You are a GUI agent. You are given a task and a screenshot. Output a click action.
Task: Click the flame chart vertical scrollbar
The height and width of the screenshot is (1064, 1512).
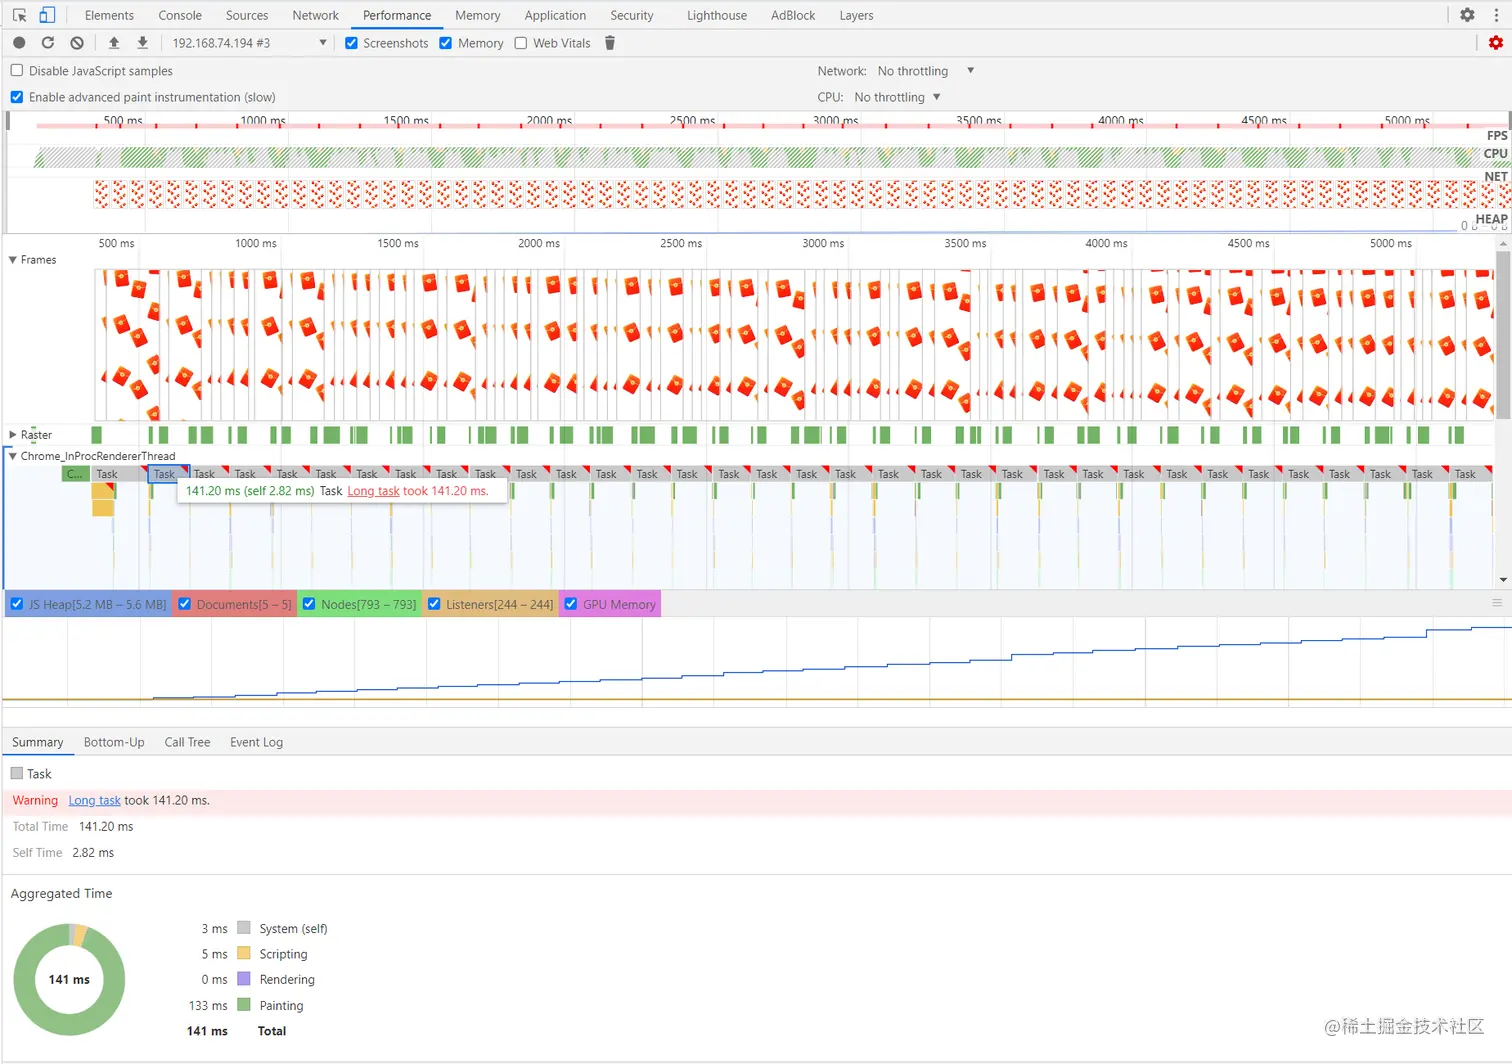(x=1503, y=334)
